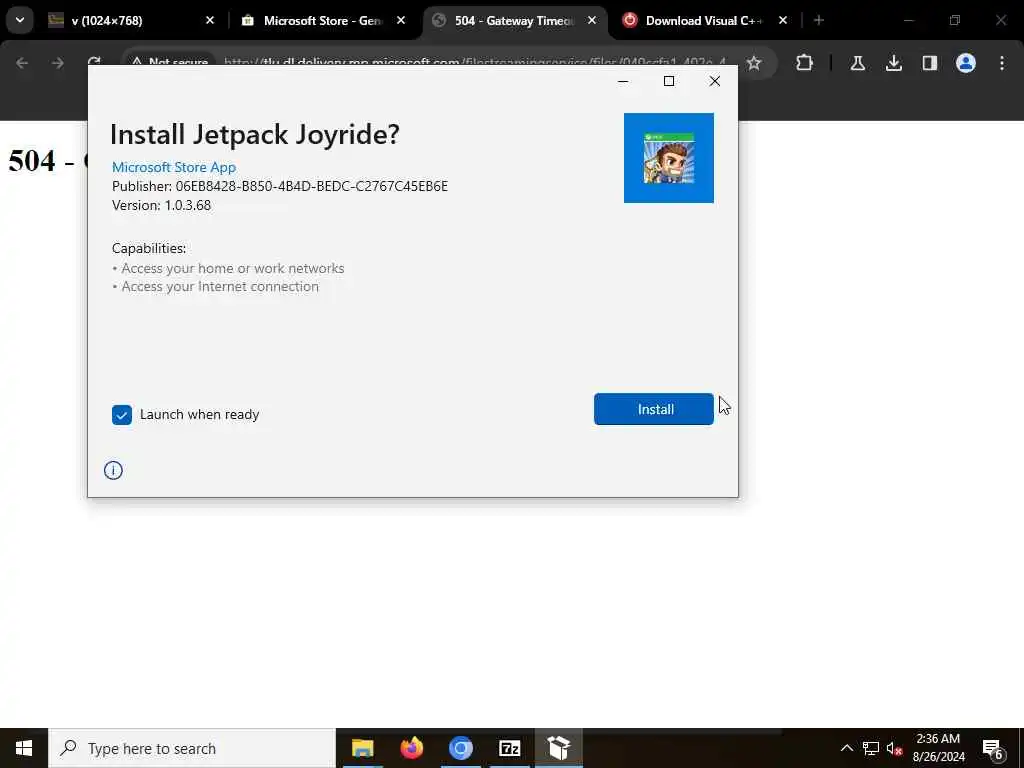
Task: Click the Type here to search box
Action: (x=192, y=748)
